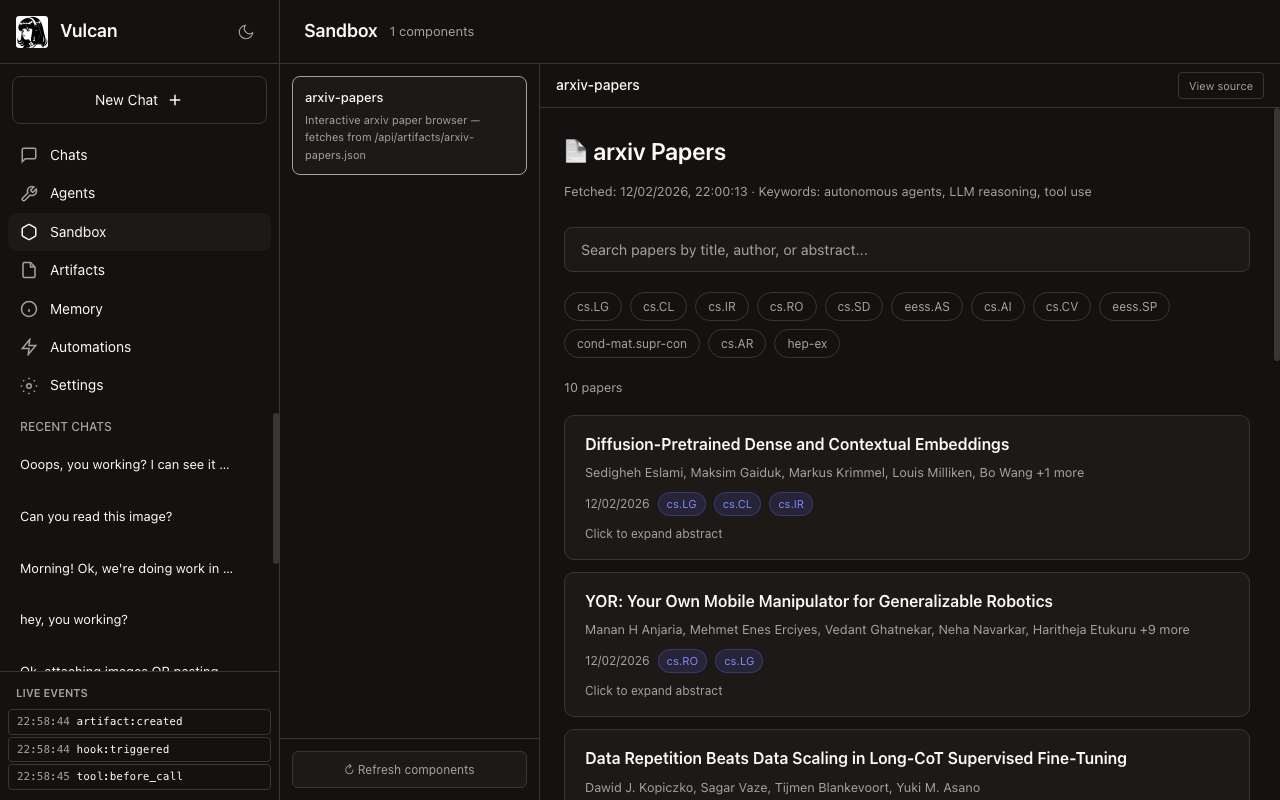Screen dimensions: 1280x800
Task: Select the arxiv-papers component in list
Action: click(409, 125)
